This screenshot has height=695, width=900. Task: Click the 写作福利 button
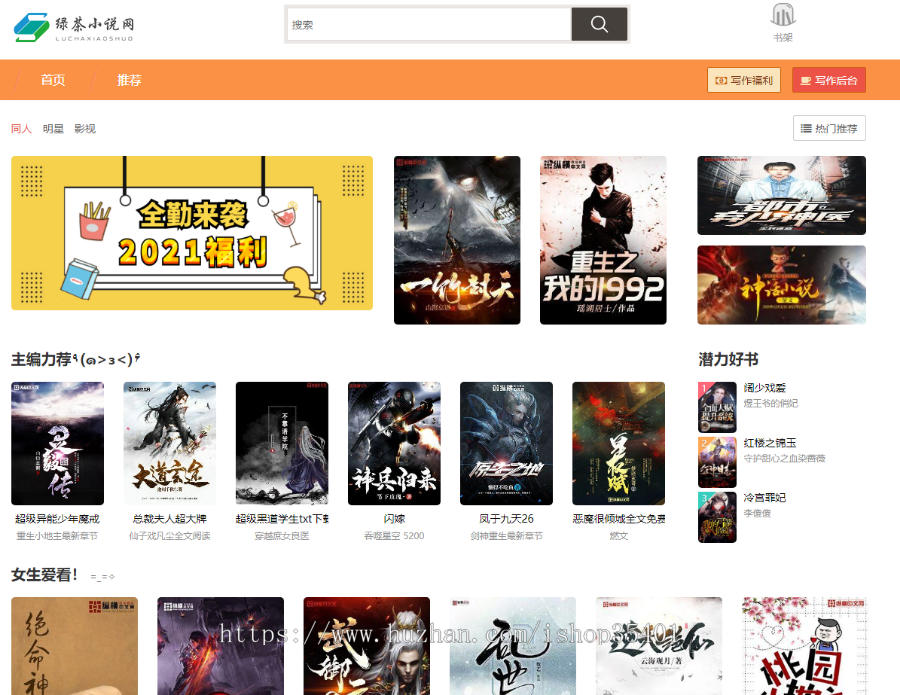coord(744,80)
